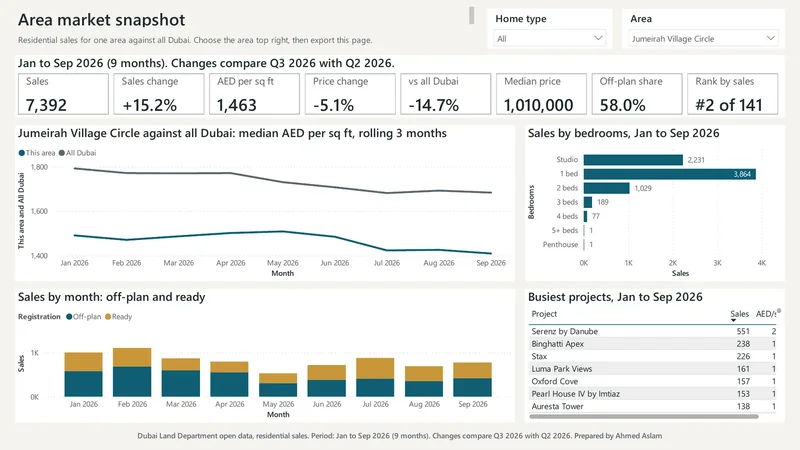800x450 pixels.
Task: Click the Sales column sort arrow
Action: pyautogui.click(x=733, y=320)
